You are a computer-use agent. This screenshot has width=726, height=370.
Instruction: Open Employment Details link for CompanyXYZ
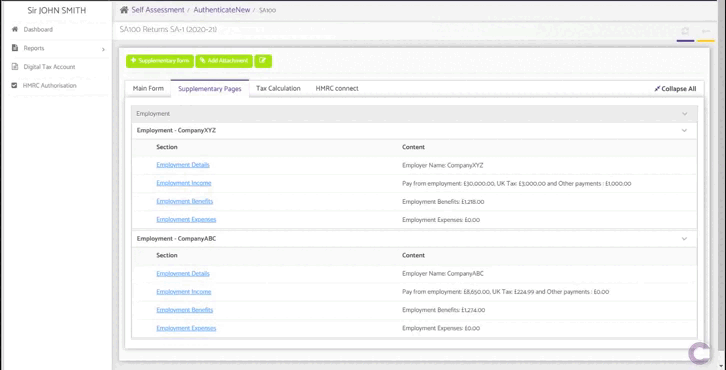click(x=183, y=165)
